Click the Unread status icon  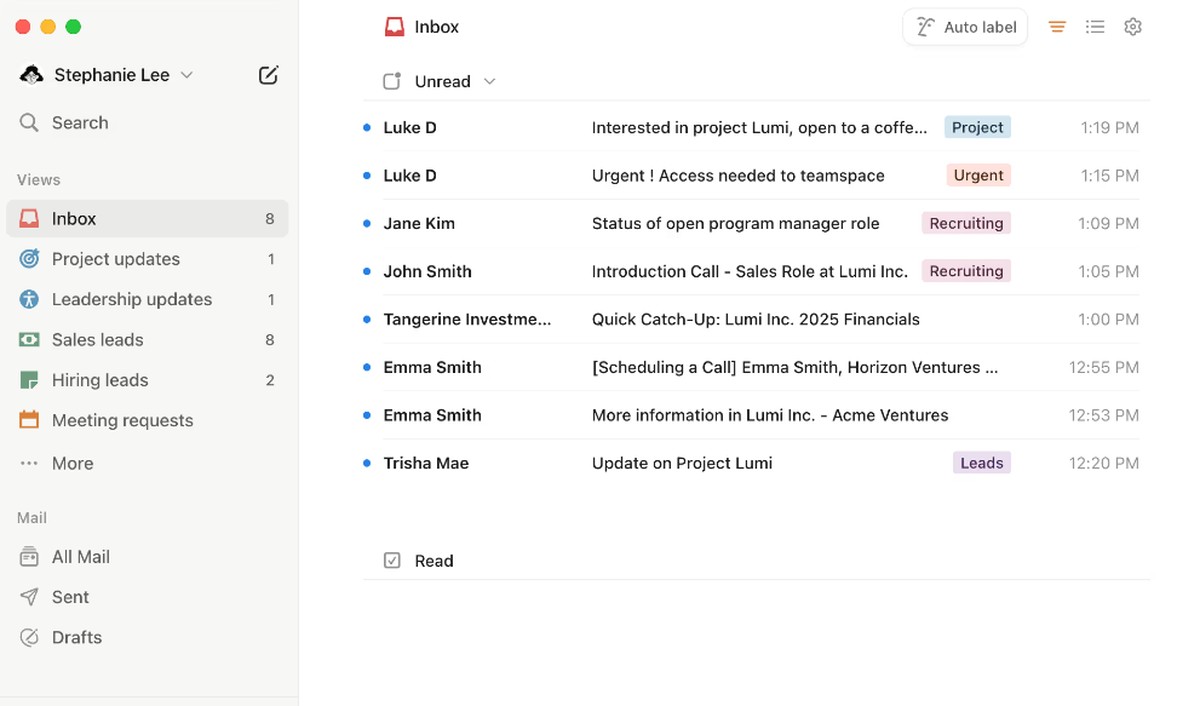[x=392, y=81]
